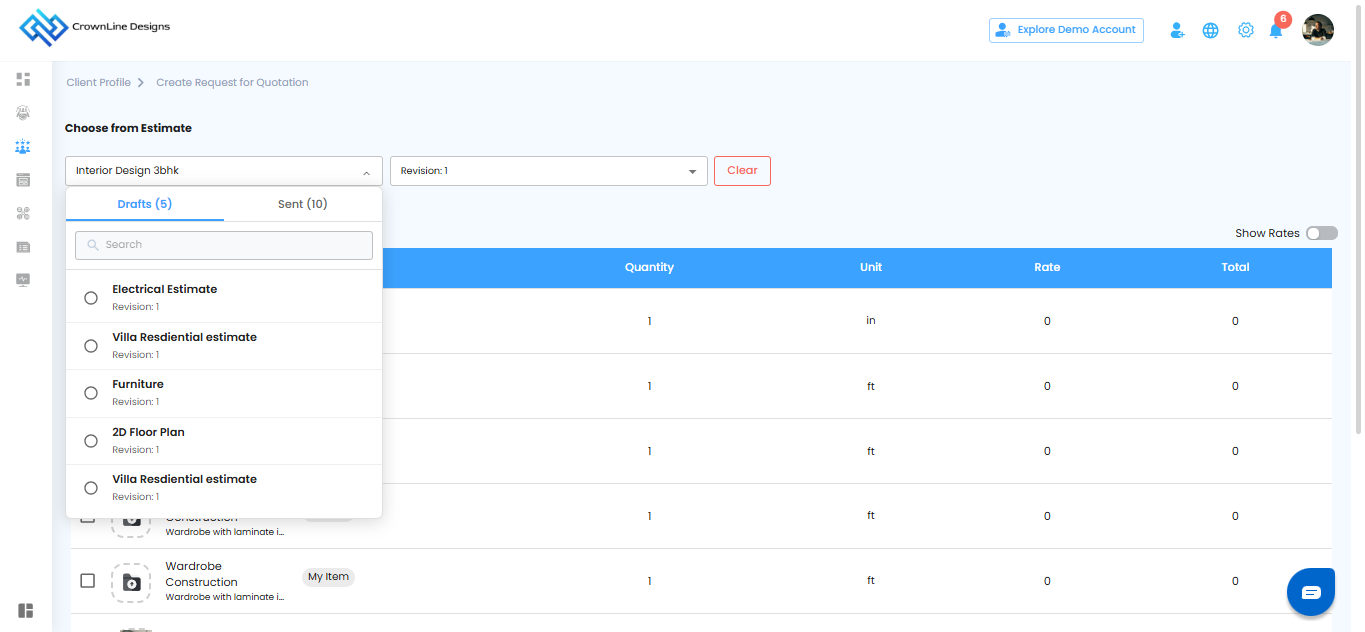The image size is (1365, 632).
Task: Toggle the Show Rates switch
Action: 1321,233
